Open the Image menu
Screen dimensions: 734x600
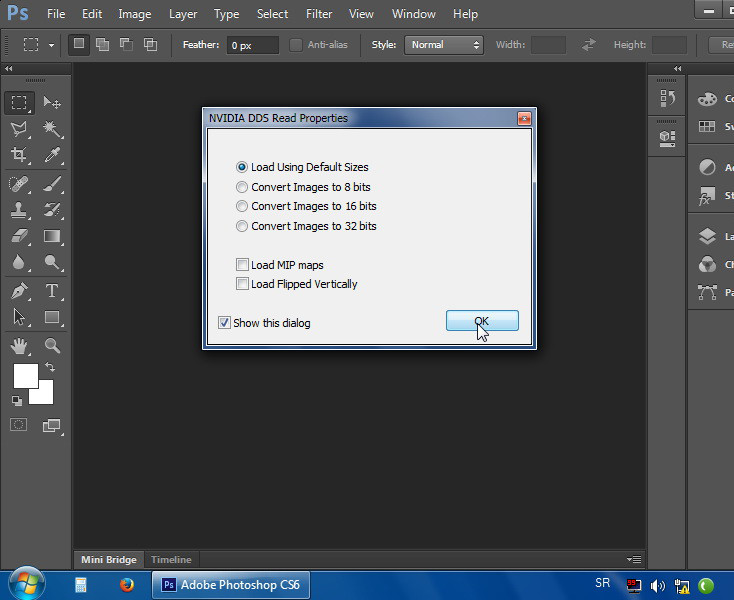coord(135,14)
